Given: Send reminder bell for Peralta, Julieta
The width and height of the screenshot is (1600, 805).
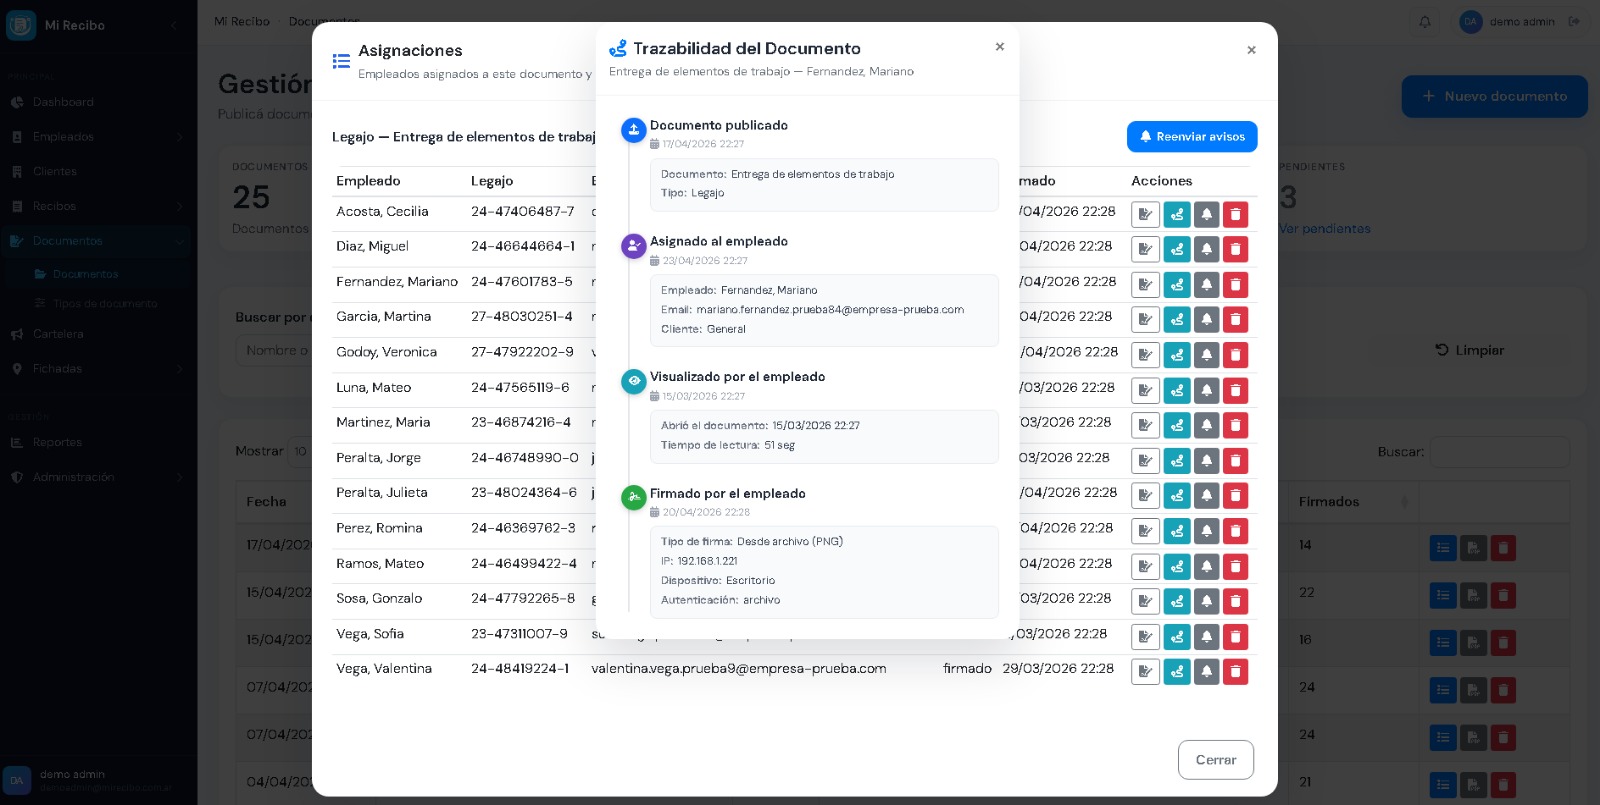Looking at the screenshot, I should click(x=1206, y=496).
